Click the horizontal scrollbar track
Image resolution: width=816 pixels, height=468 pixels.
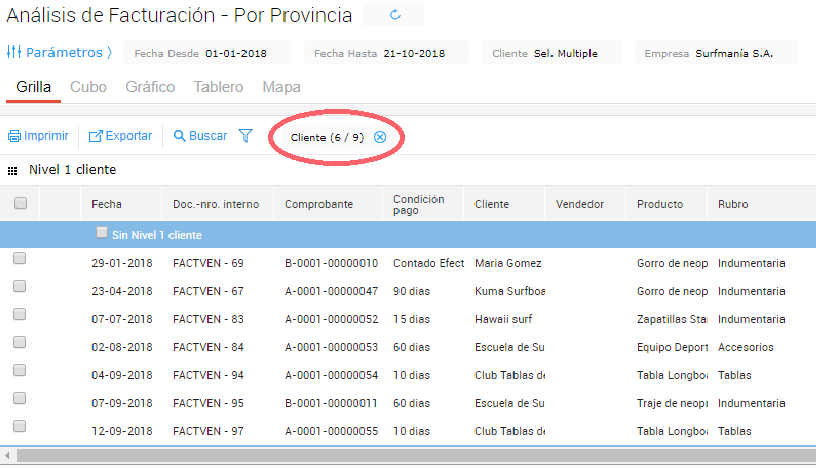[416, 456]
